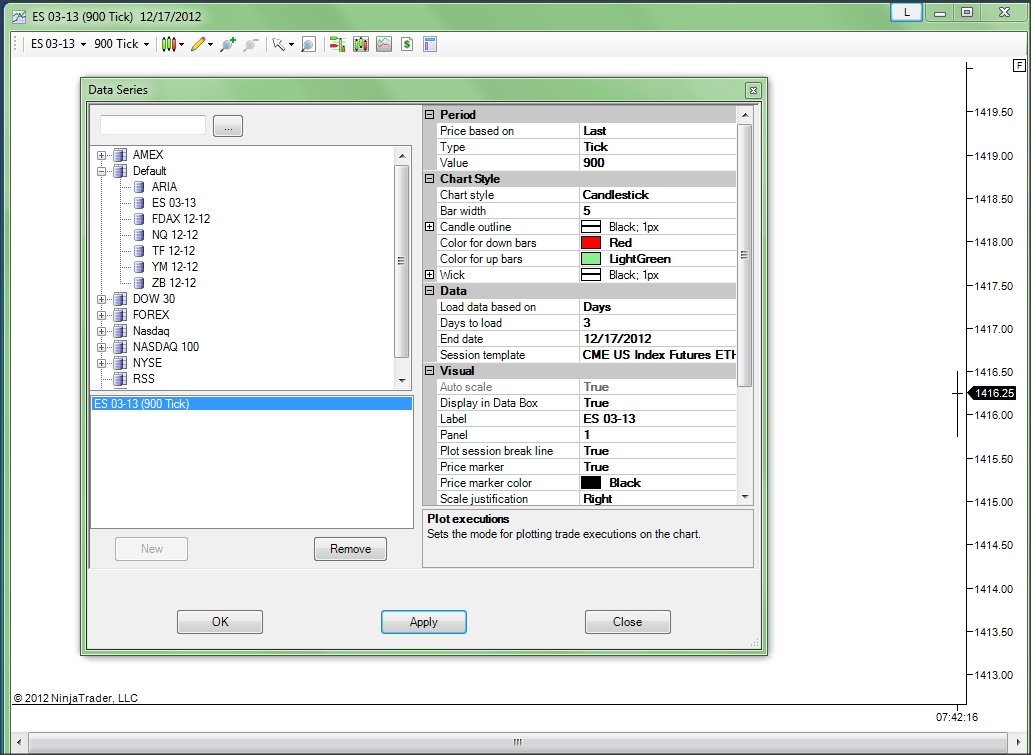Click the 1416.25 price marker
This screenshot has width=1031, height=755.
994,393
